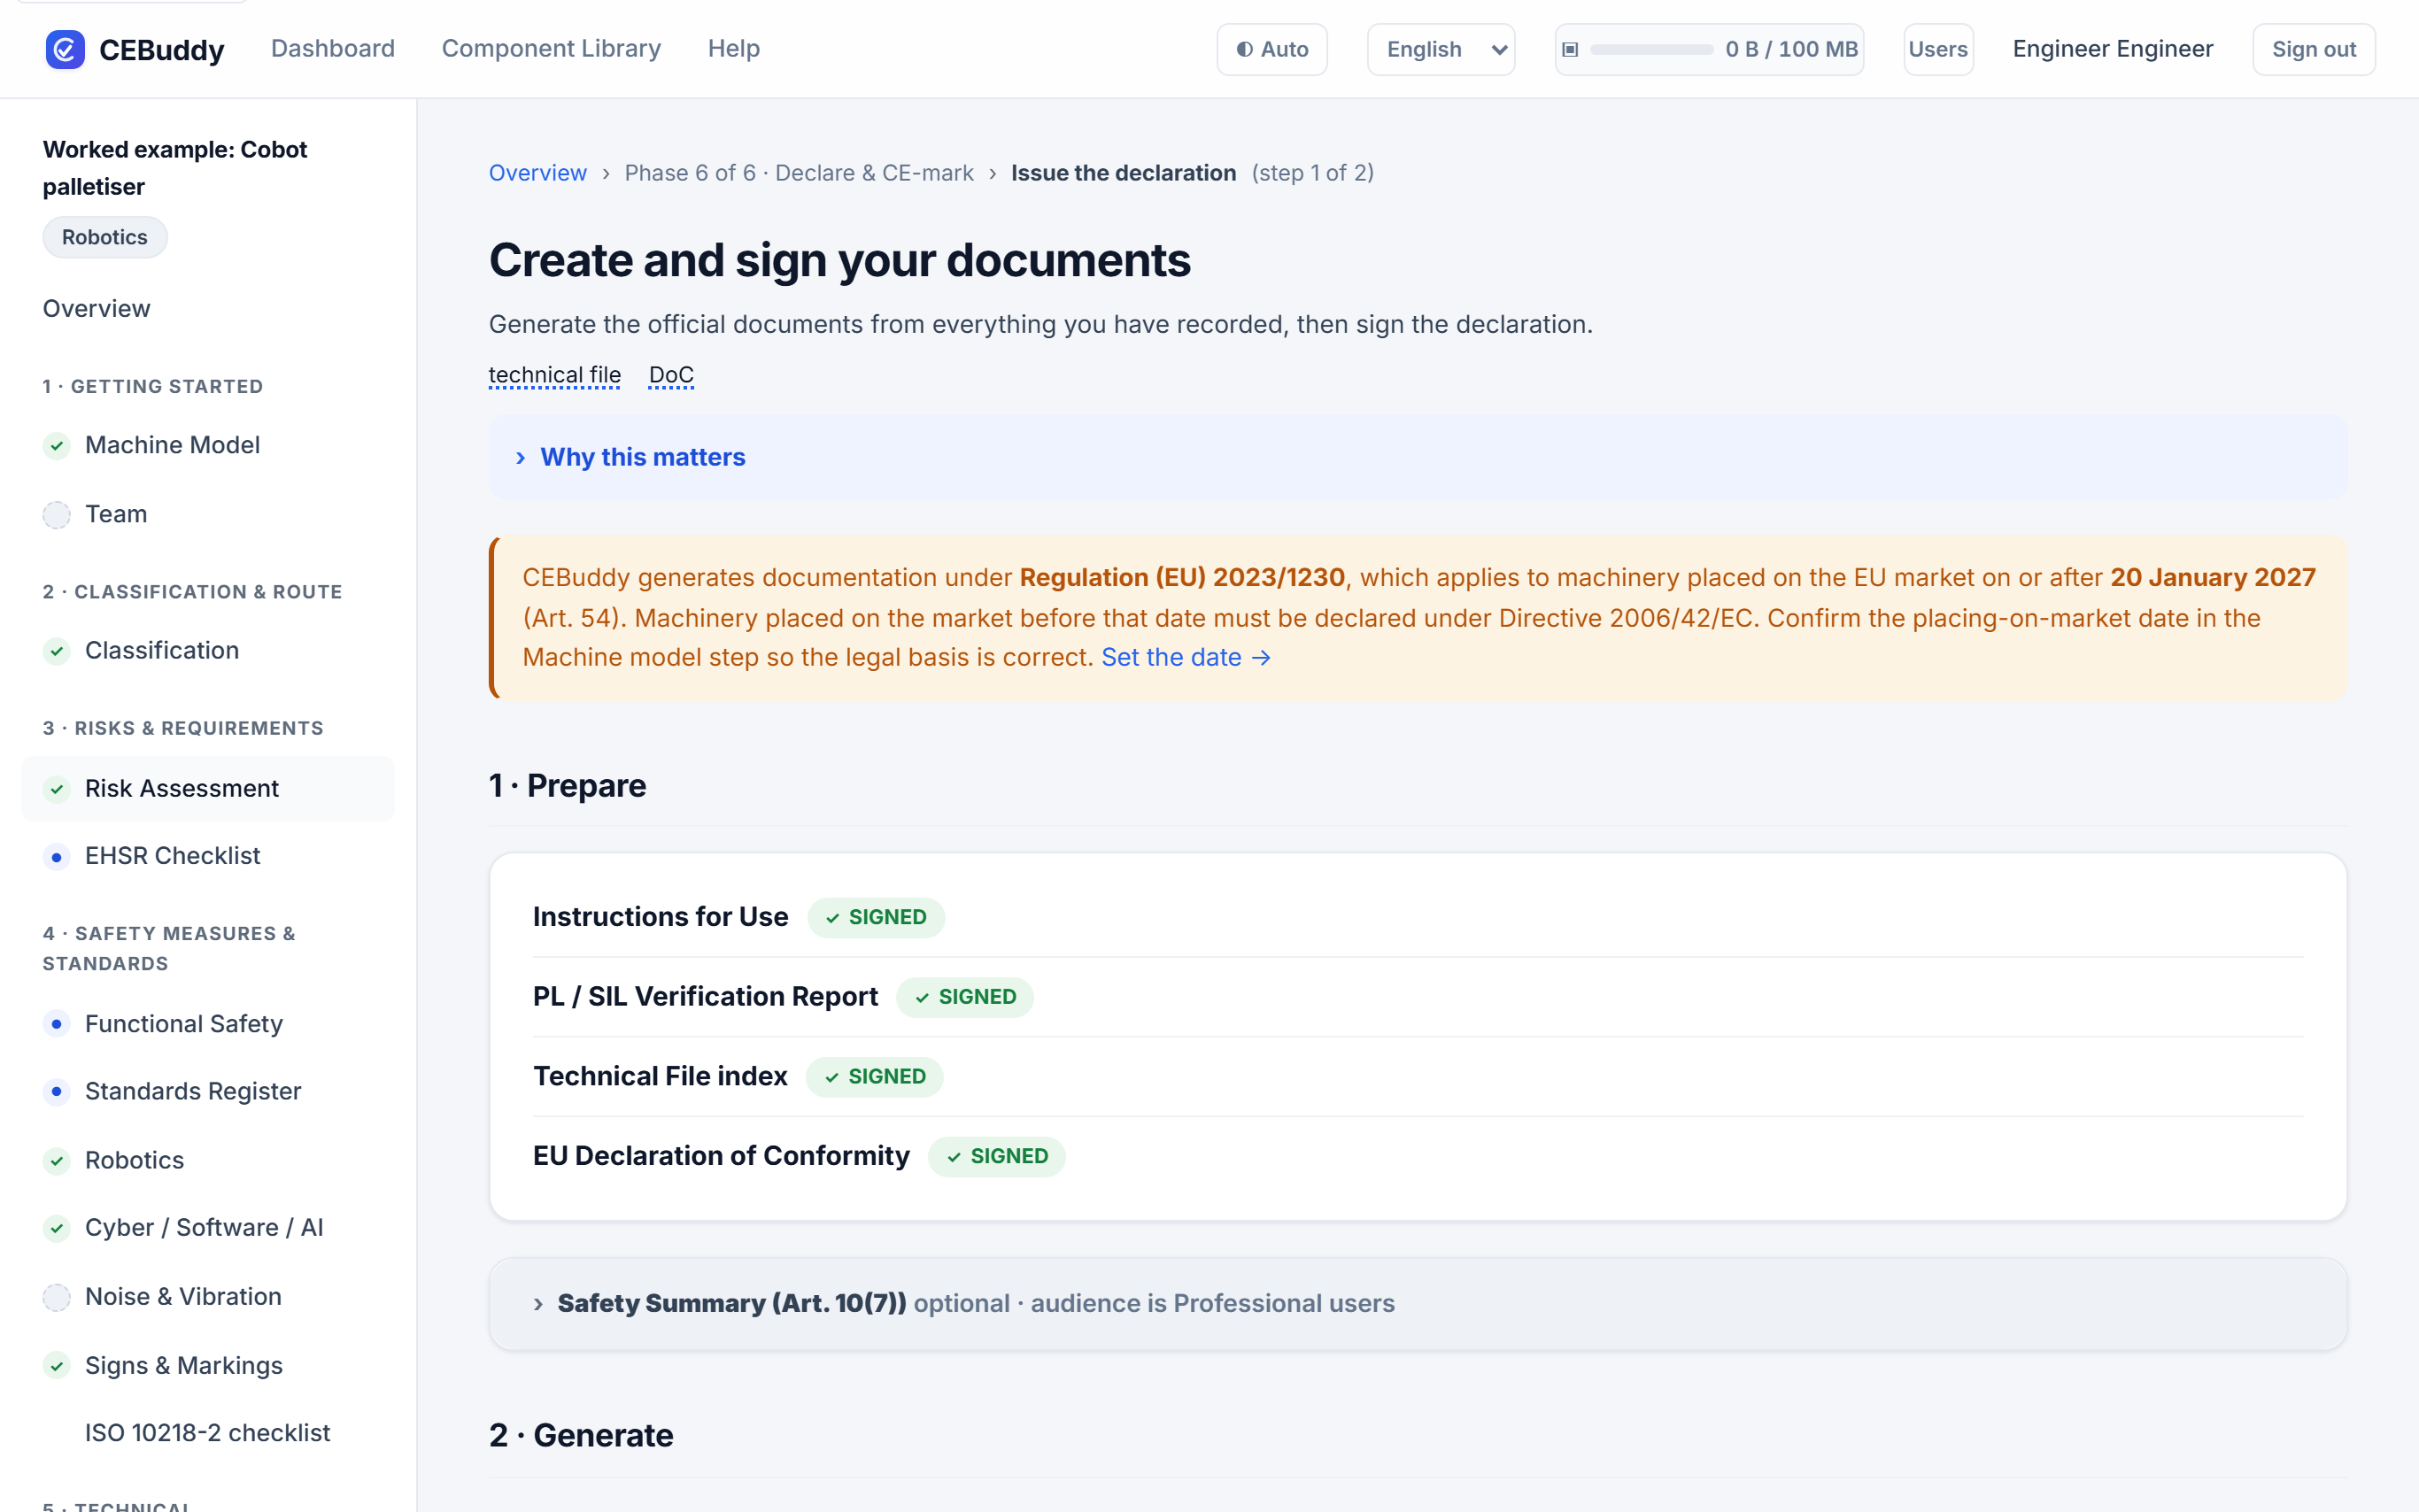
Task: Click the check mark in EU Declaration SIGNED badge
Action: click(954, 1157)
